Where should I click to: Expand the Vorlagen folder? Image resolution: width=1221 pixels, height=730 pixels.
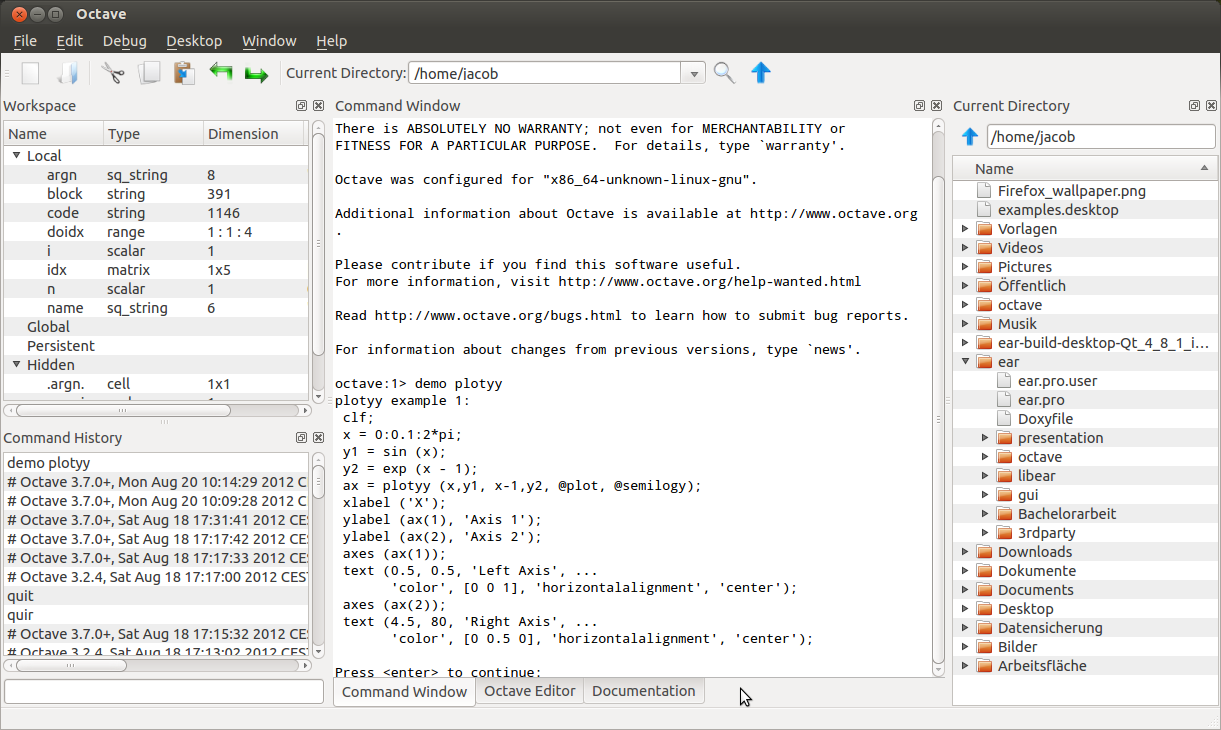(x=965, y=229)
